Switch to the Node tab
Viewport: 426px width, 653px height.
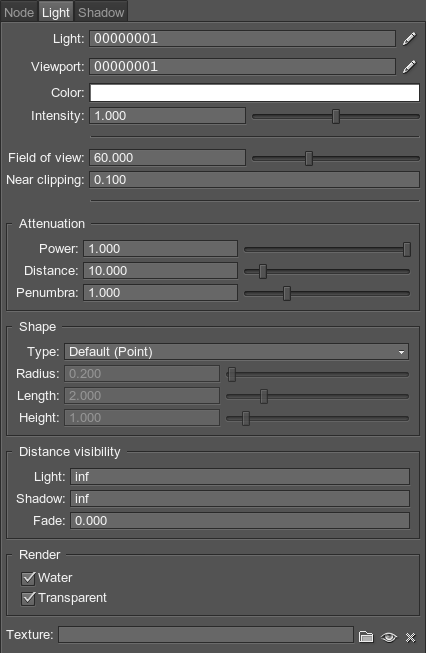coord(19,12)
